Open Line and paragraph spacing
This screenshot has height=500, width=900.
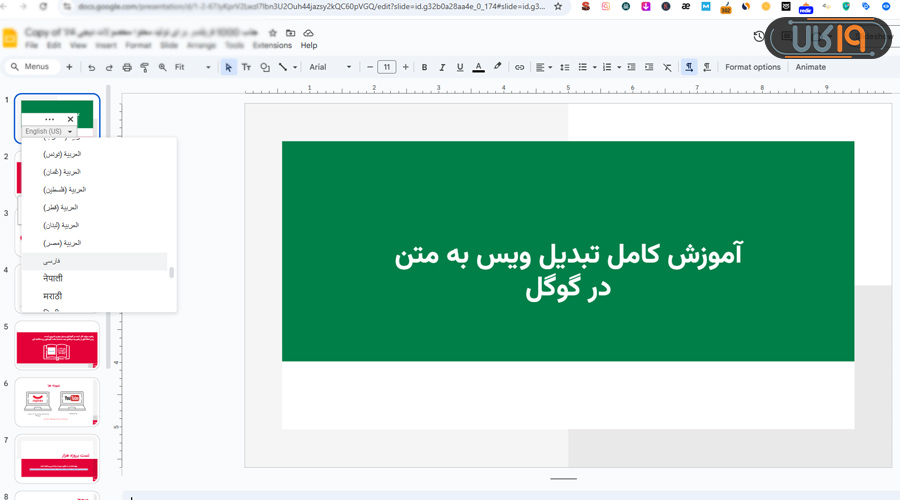coord(565,67)
